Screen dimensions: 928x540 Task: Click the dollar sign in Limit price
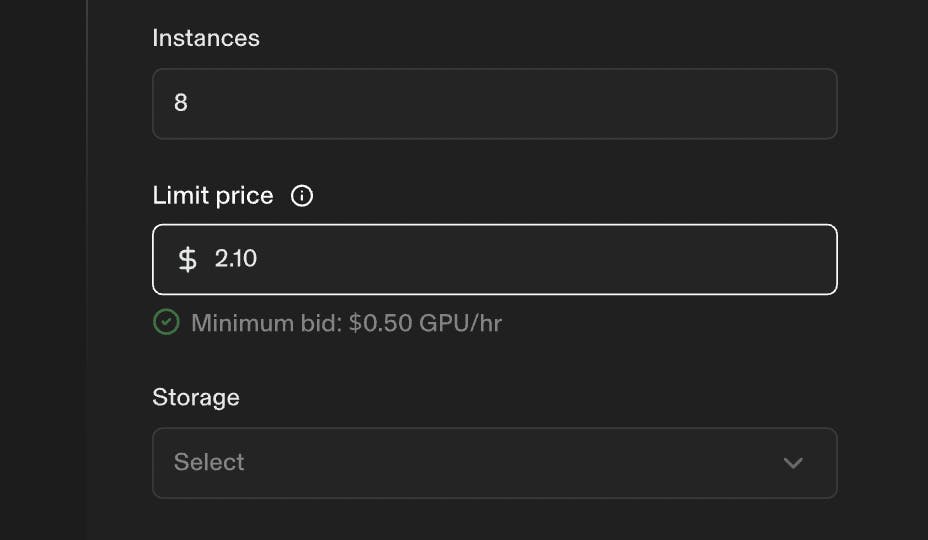[187, 260]
